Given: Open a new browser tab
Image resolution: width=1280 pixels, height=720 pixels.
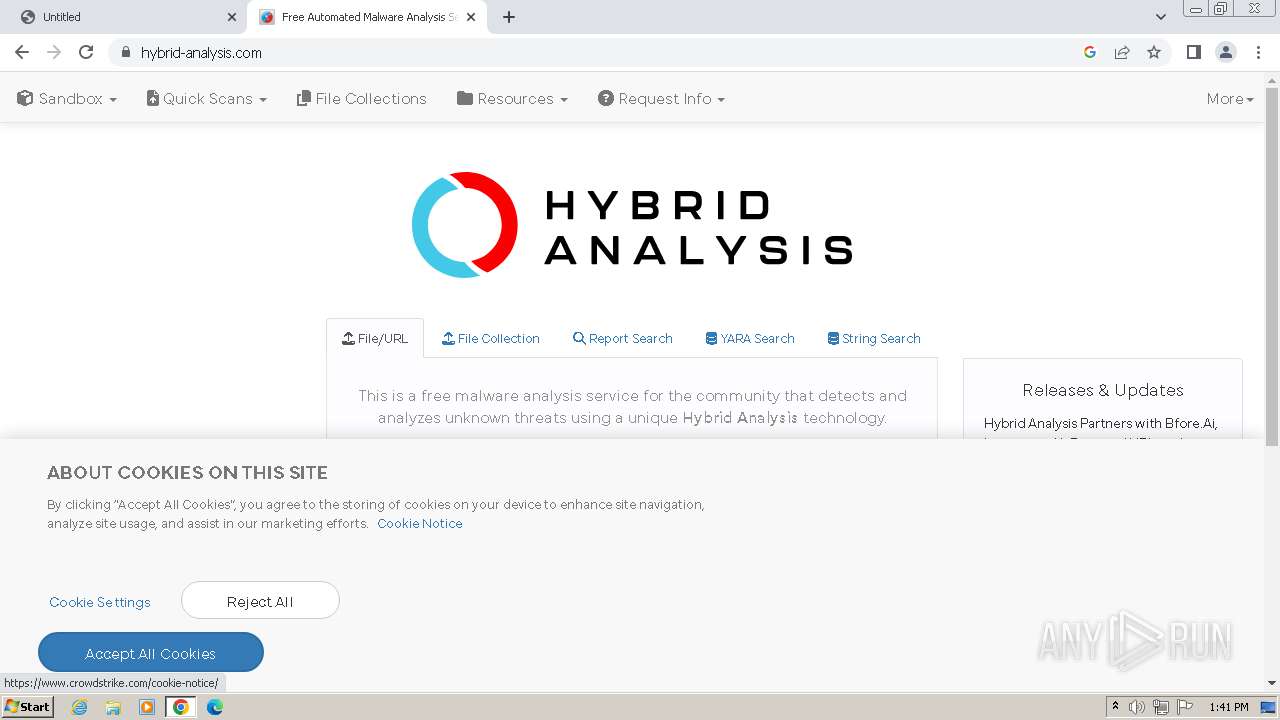Looking at the screenshot, I should pos(509,17).
